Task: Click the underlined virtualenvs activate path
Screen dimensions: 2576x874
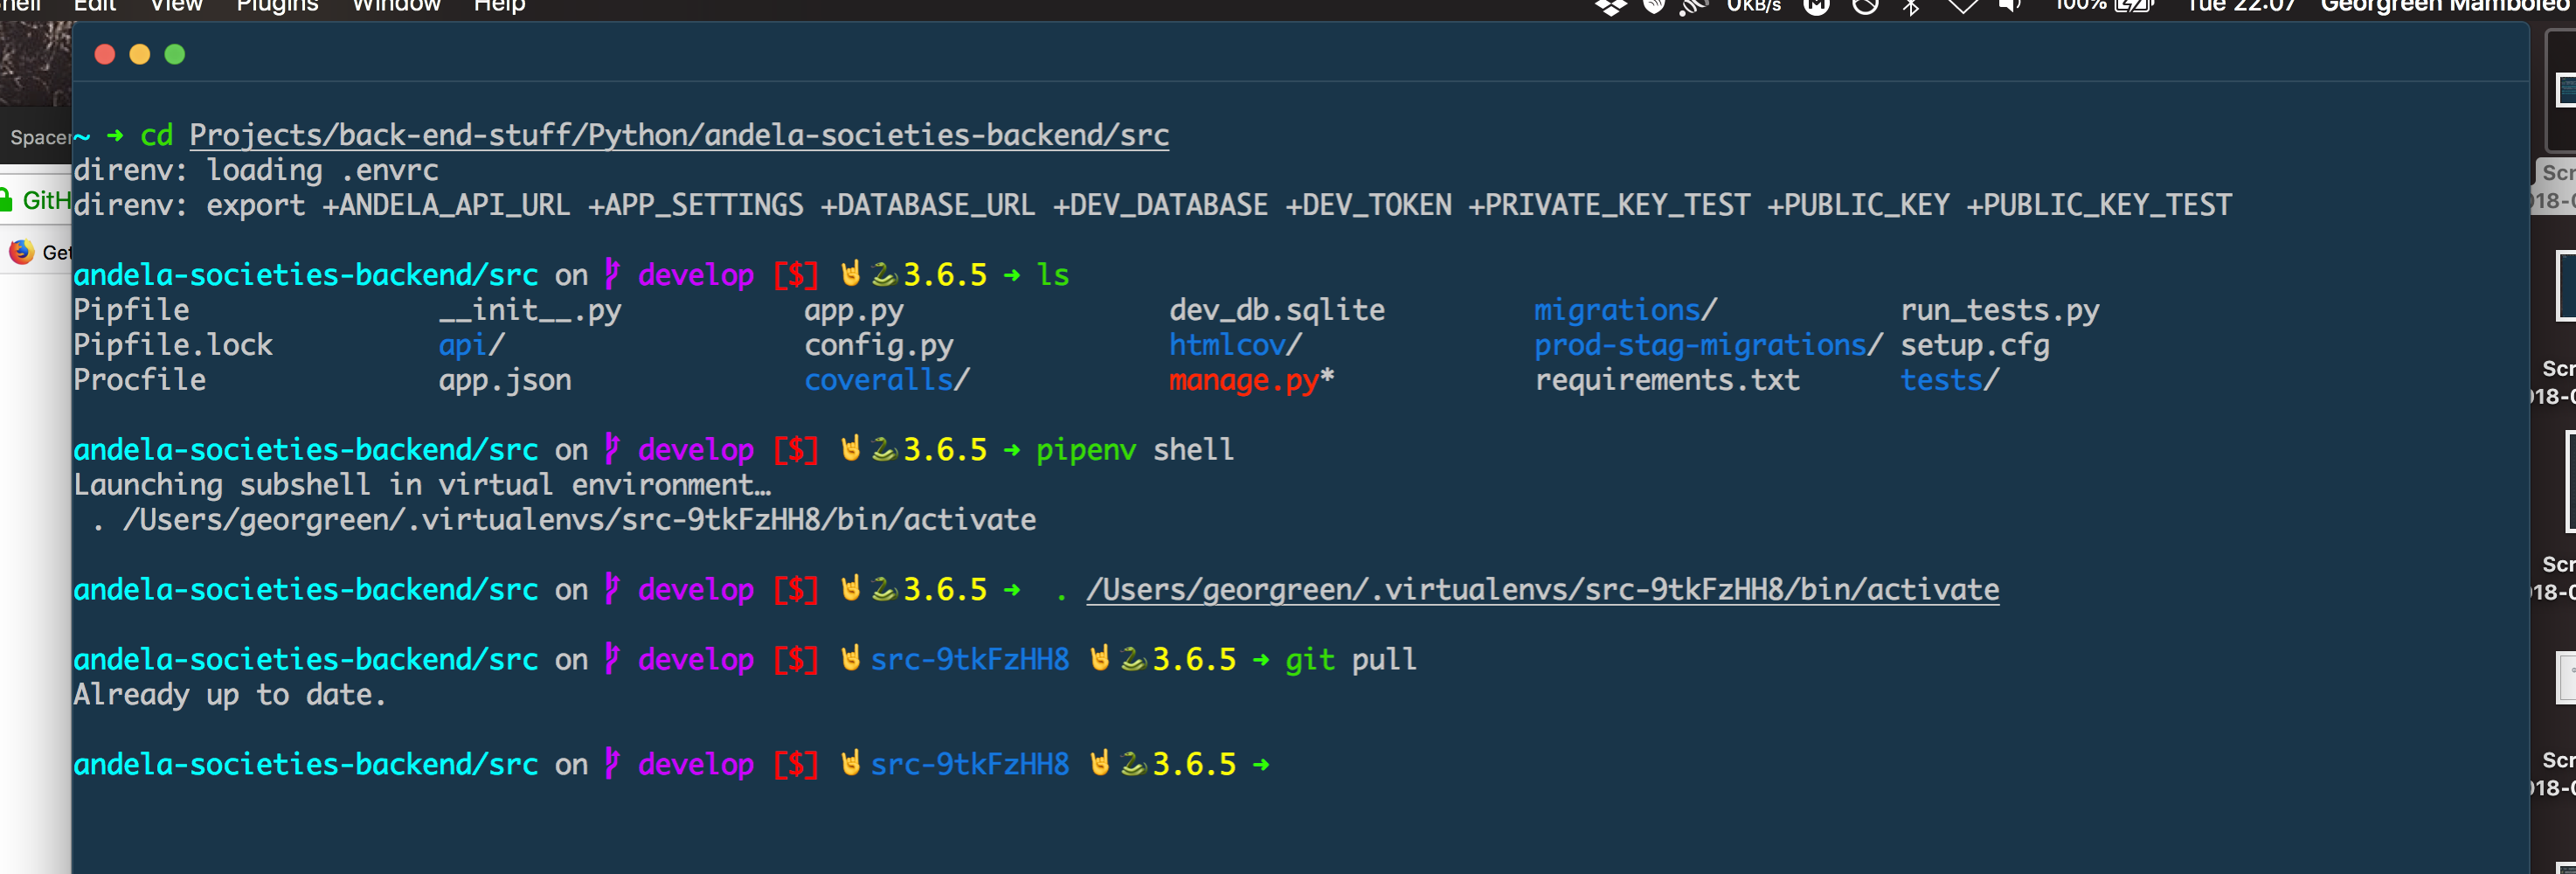Action: (x=1543, y=590)
